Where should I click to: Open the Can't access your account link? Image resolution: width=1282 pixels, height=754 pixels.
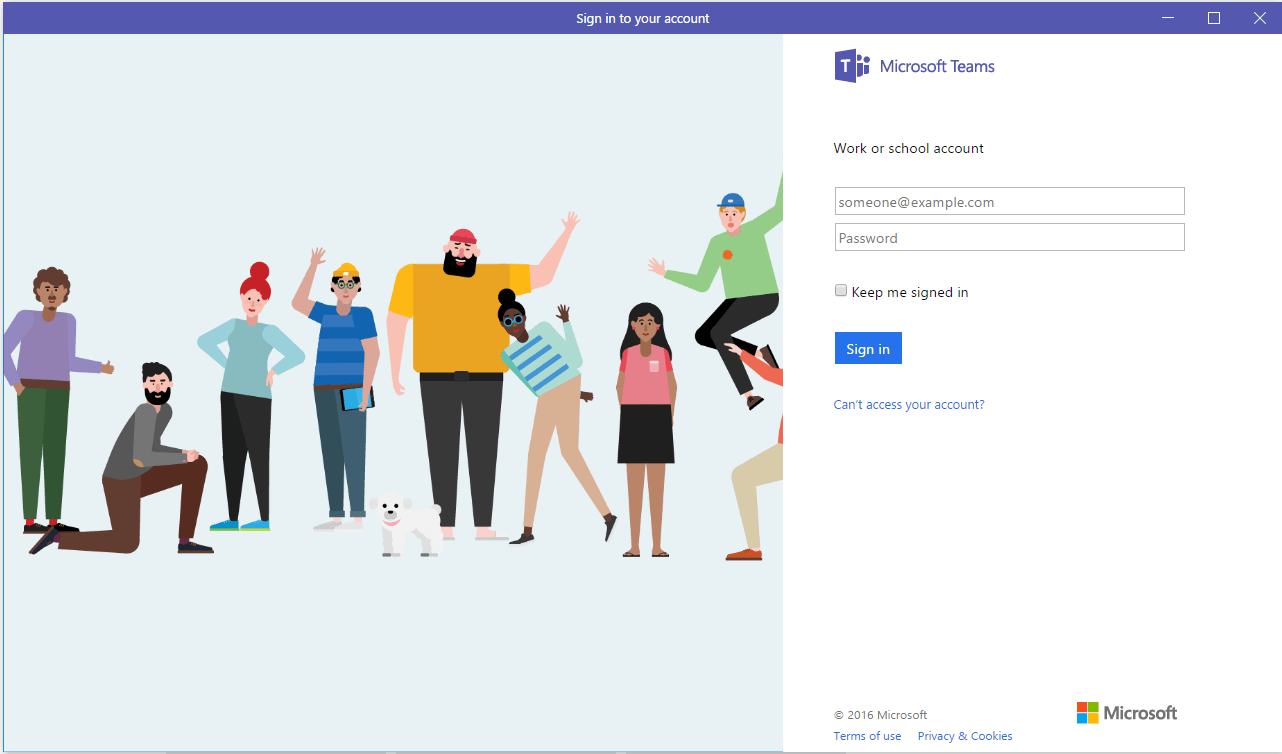click(909, 405)
